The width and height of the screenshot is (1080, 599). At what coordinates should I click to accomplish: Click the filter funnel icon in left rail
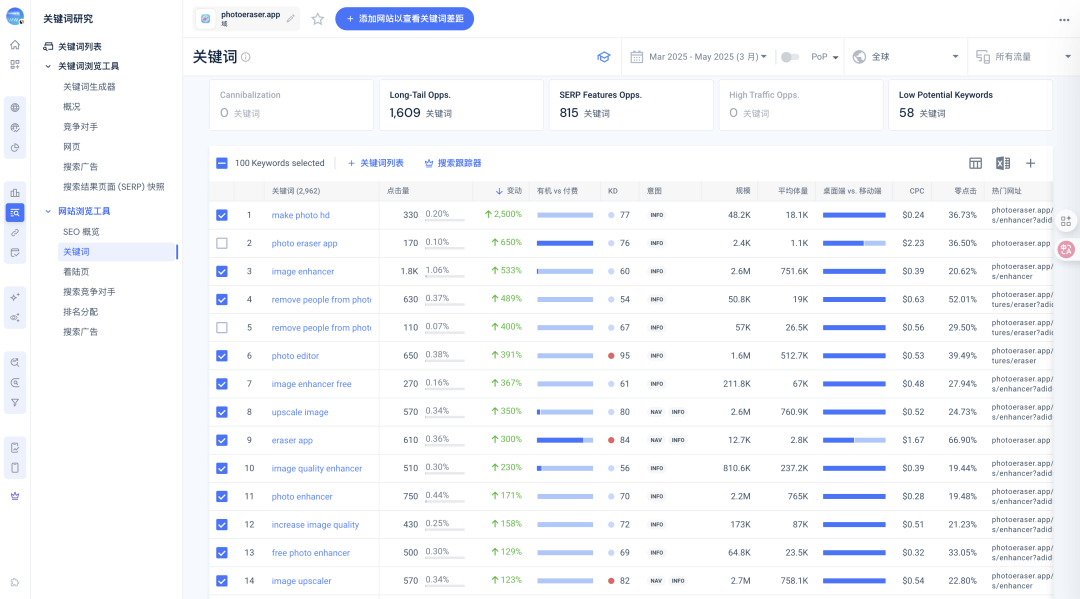pyautogui.click(x=14, y=403)
